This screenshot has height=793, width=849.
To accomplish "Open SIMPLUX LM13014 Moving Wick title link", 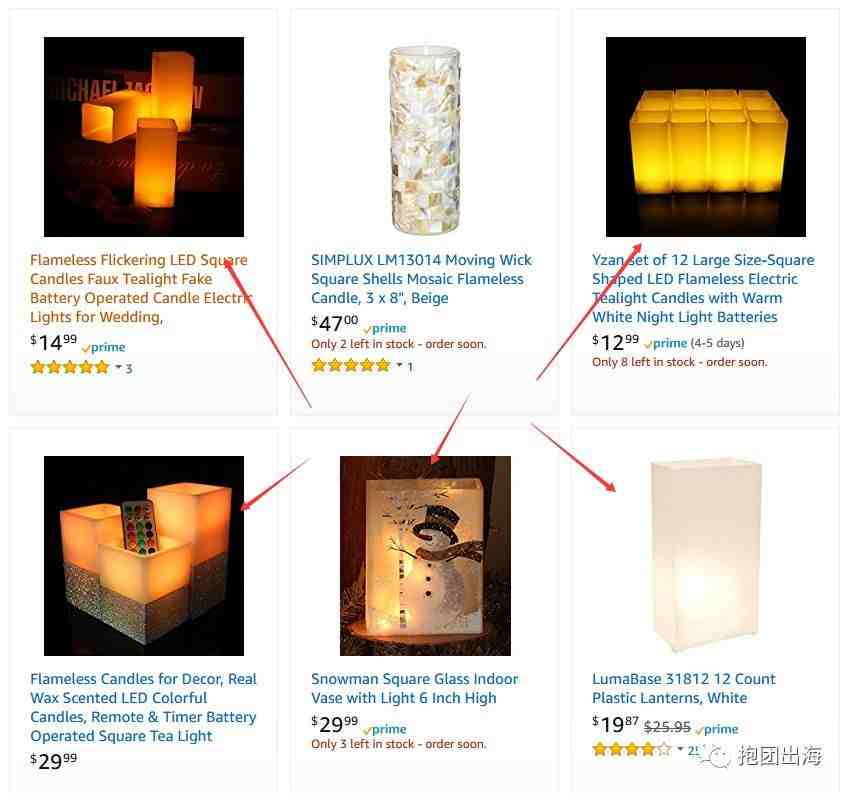I will click(x=422, y=279).
